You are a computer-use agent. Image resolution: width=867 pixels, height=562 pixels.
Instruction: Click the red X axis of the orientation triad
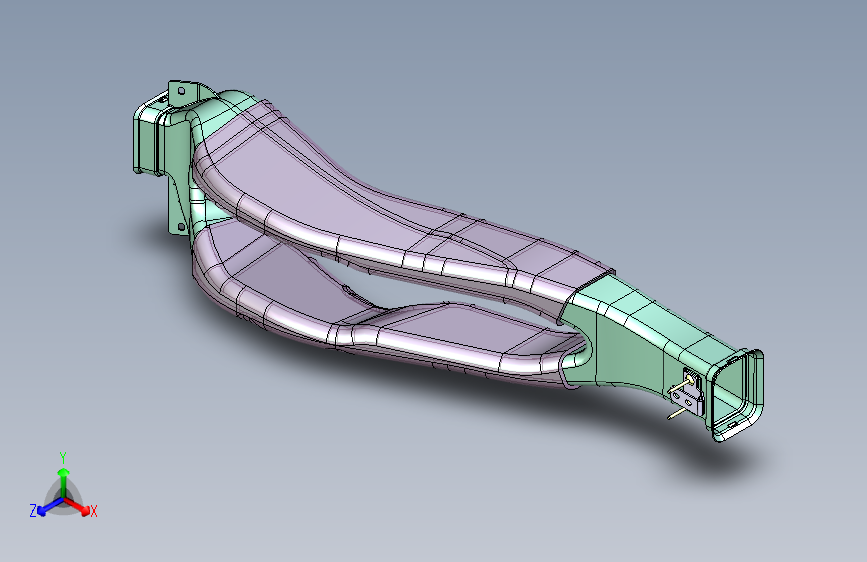pyautogui.click(x=77, y=505)
